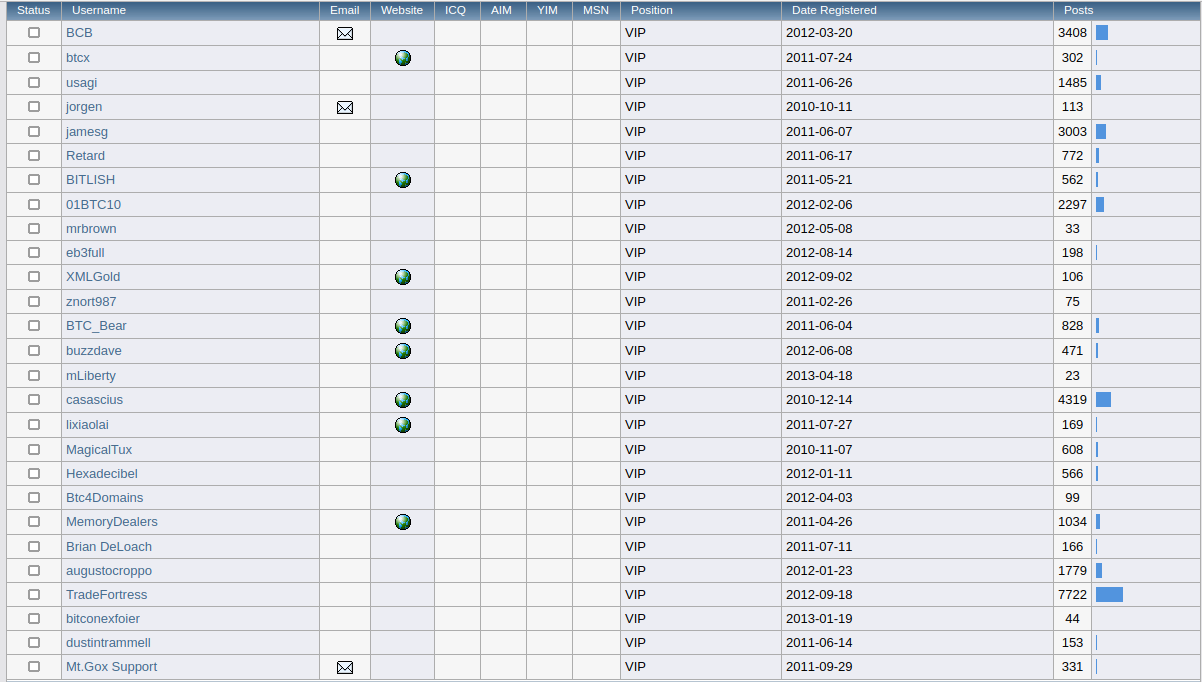Click the Email column header
Viewport: 1202px width, 682px height.
(x=345, y=10)
